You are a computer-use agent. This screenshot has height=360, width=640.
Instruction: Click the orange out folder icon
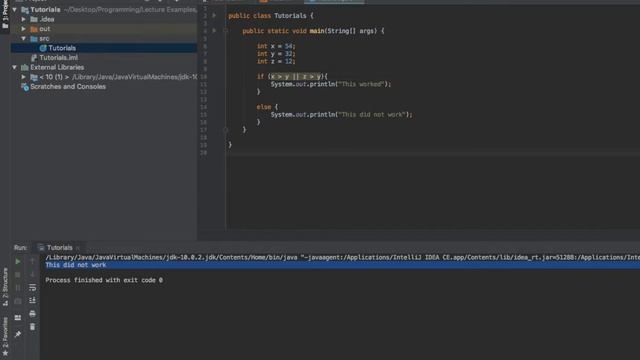coord(34,29)
